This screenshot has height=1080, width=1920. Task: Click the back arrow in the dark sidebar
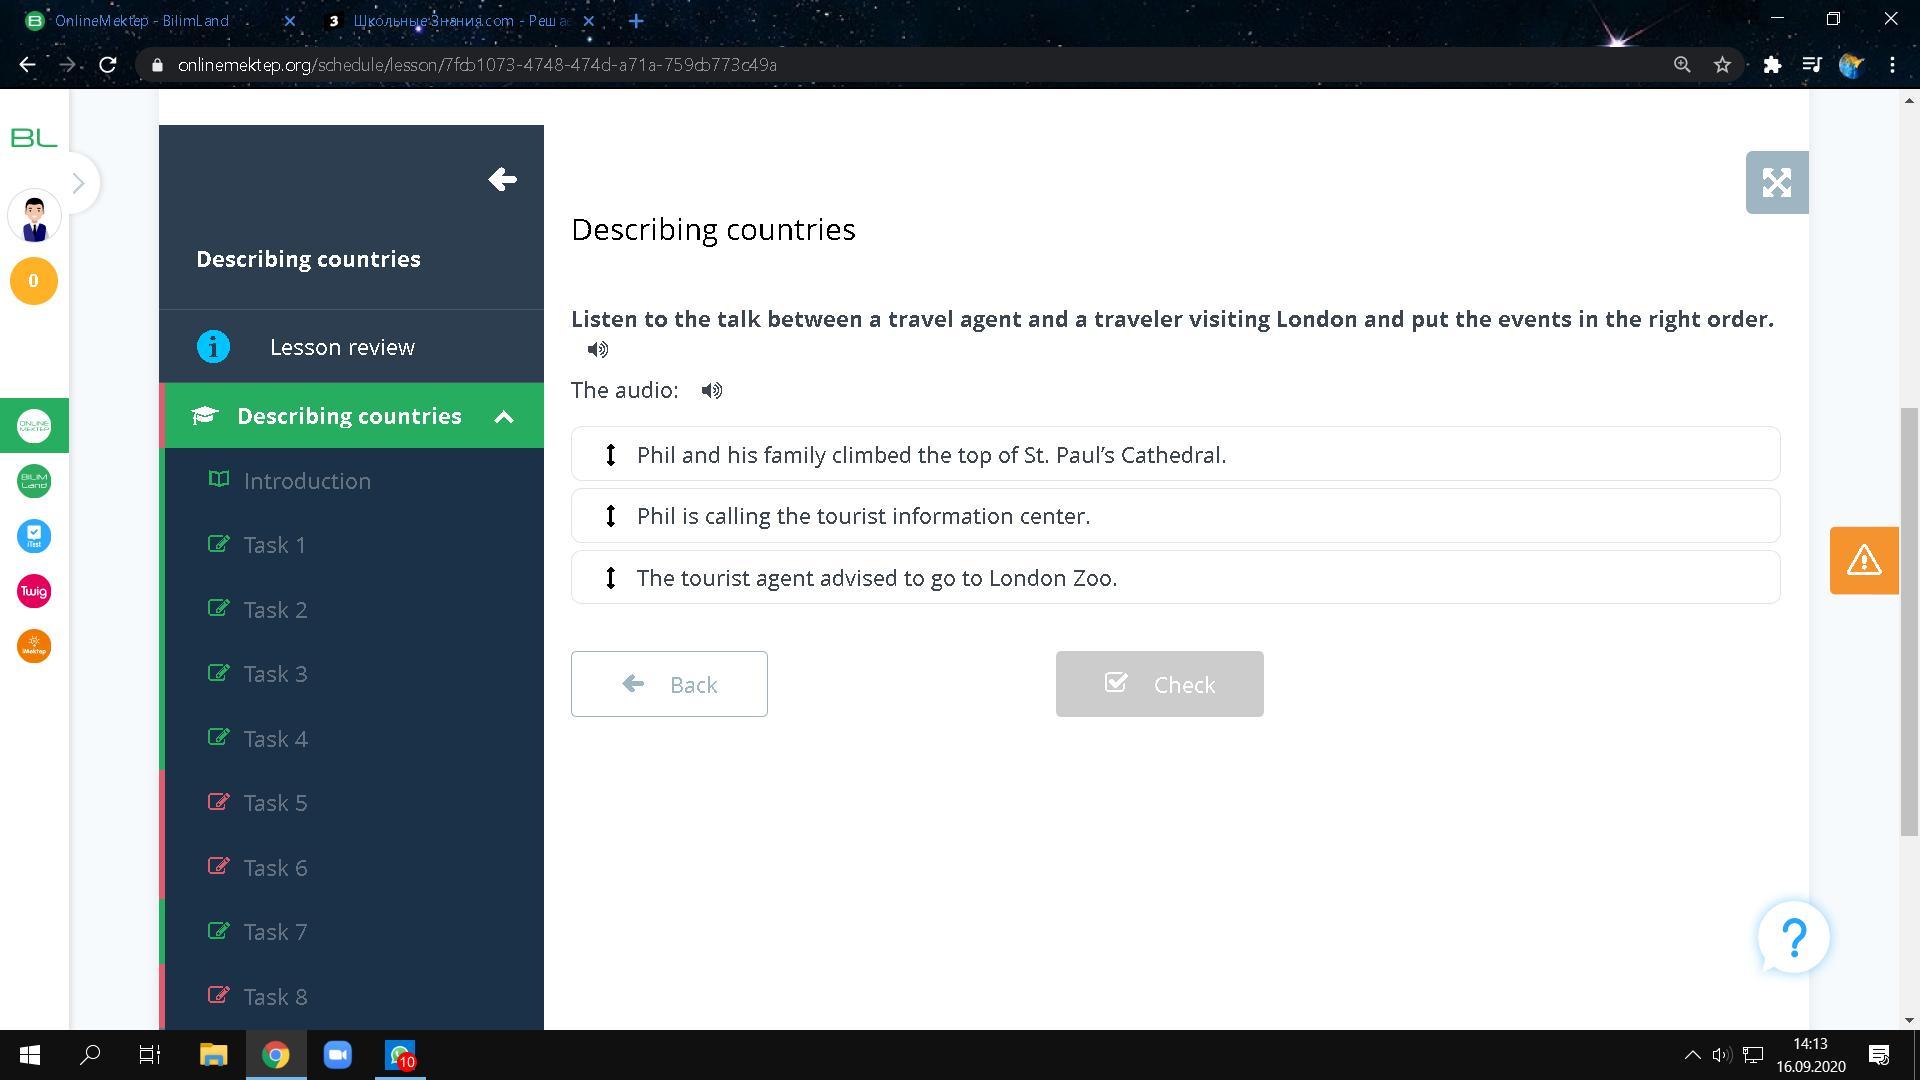click(502, 180)
